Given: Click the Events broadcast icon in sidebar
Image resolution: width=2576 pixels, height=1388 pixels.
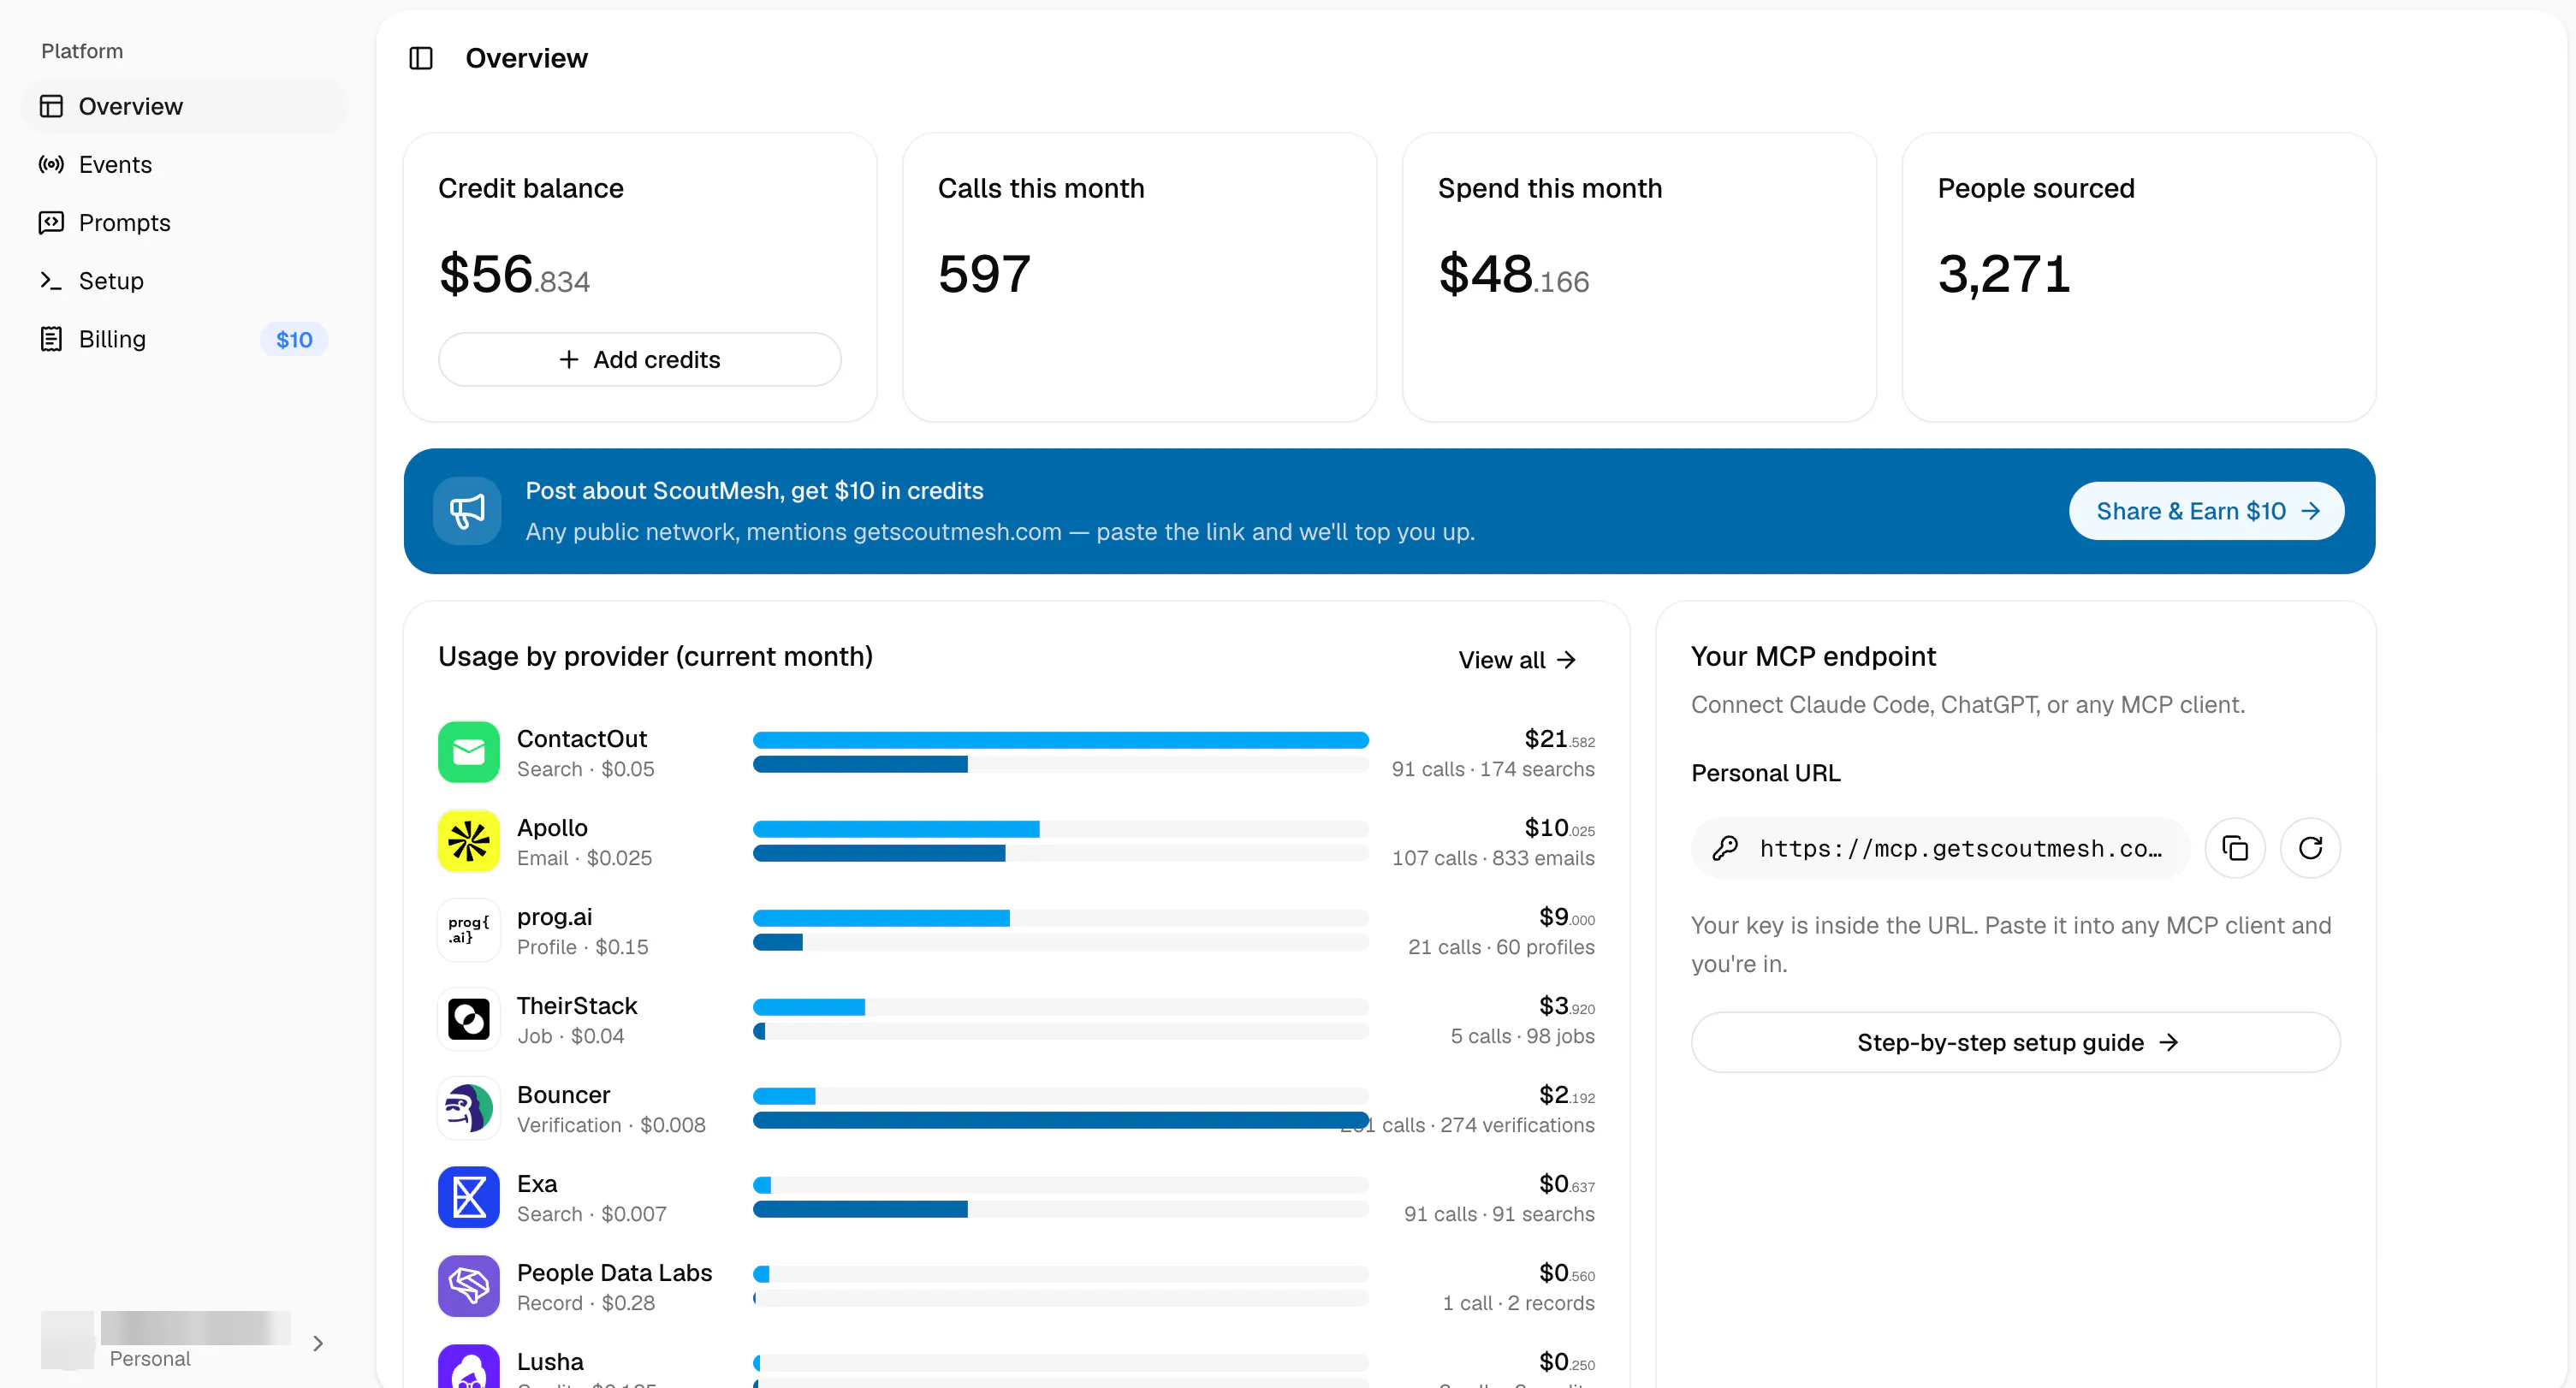Looking at the screenshot, I should tap(51, 164).
